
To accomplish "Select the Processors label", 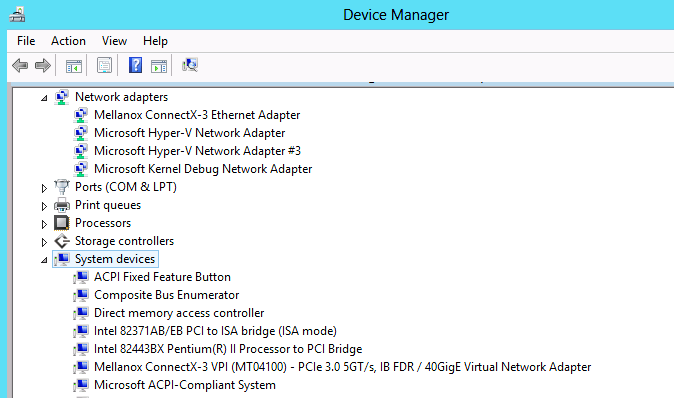I will coord(103,223).
